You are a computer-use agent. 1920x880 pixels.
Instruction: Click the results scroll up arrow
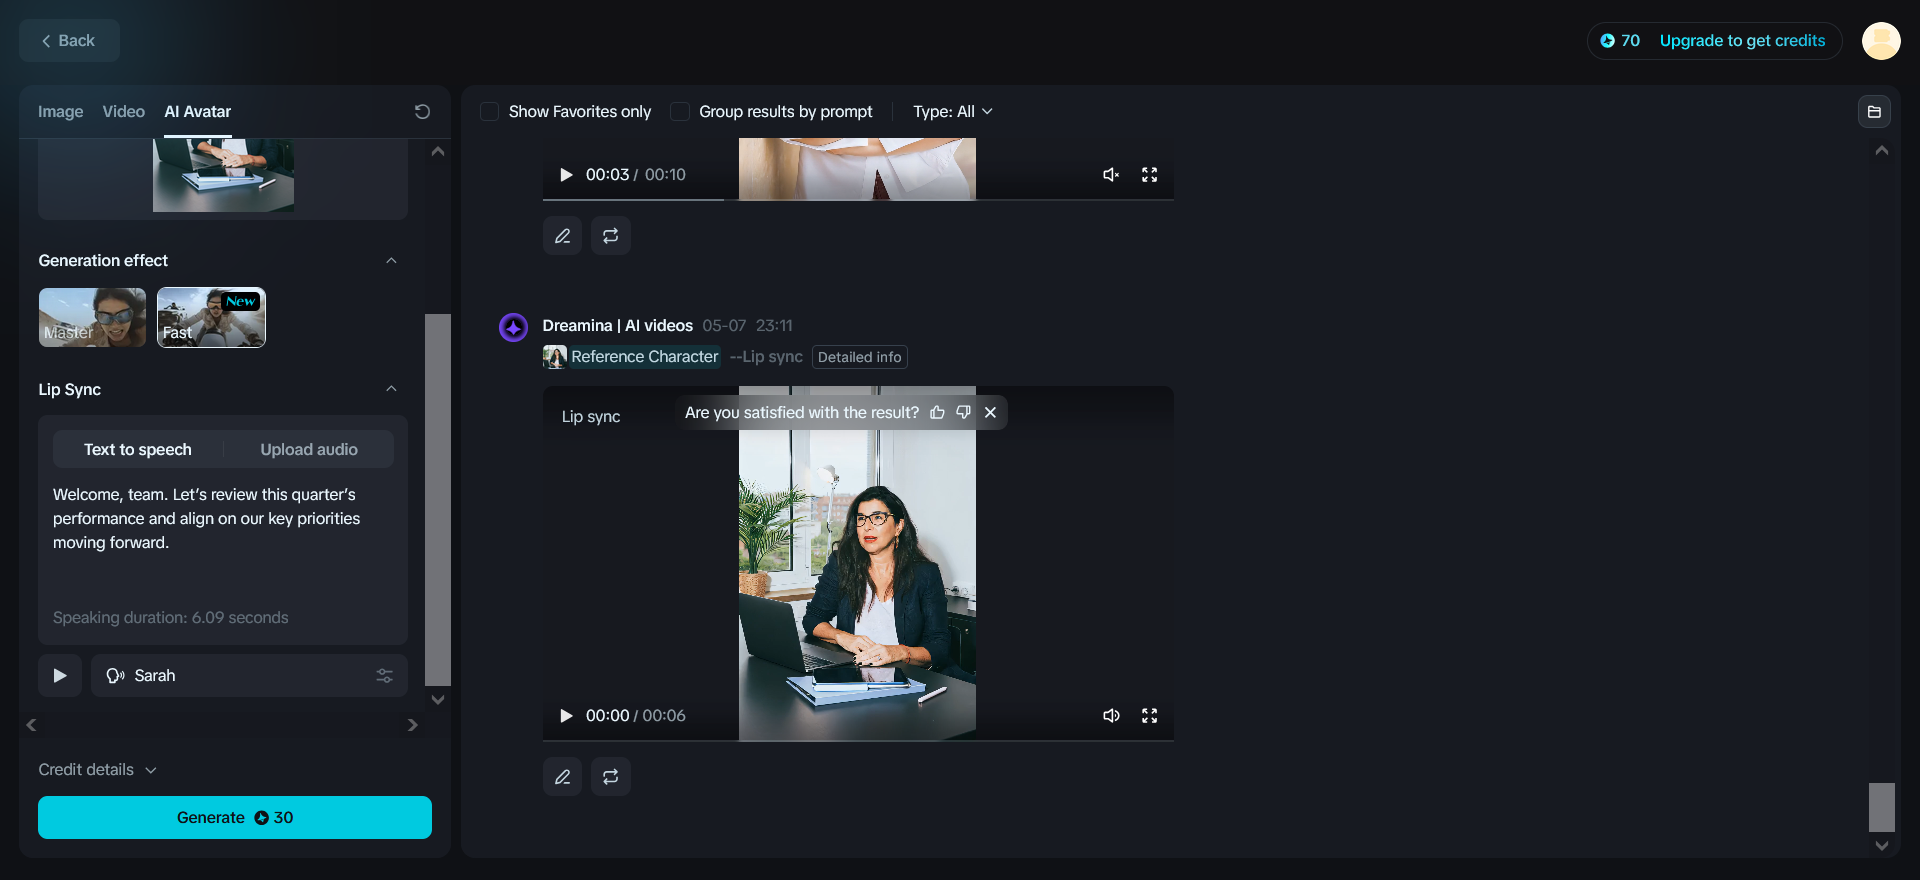click(x=1882, y=150)
